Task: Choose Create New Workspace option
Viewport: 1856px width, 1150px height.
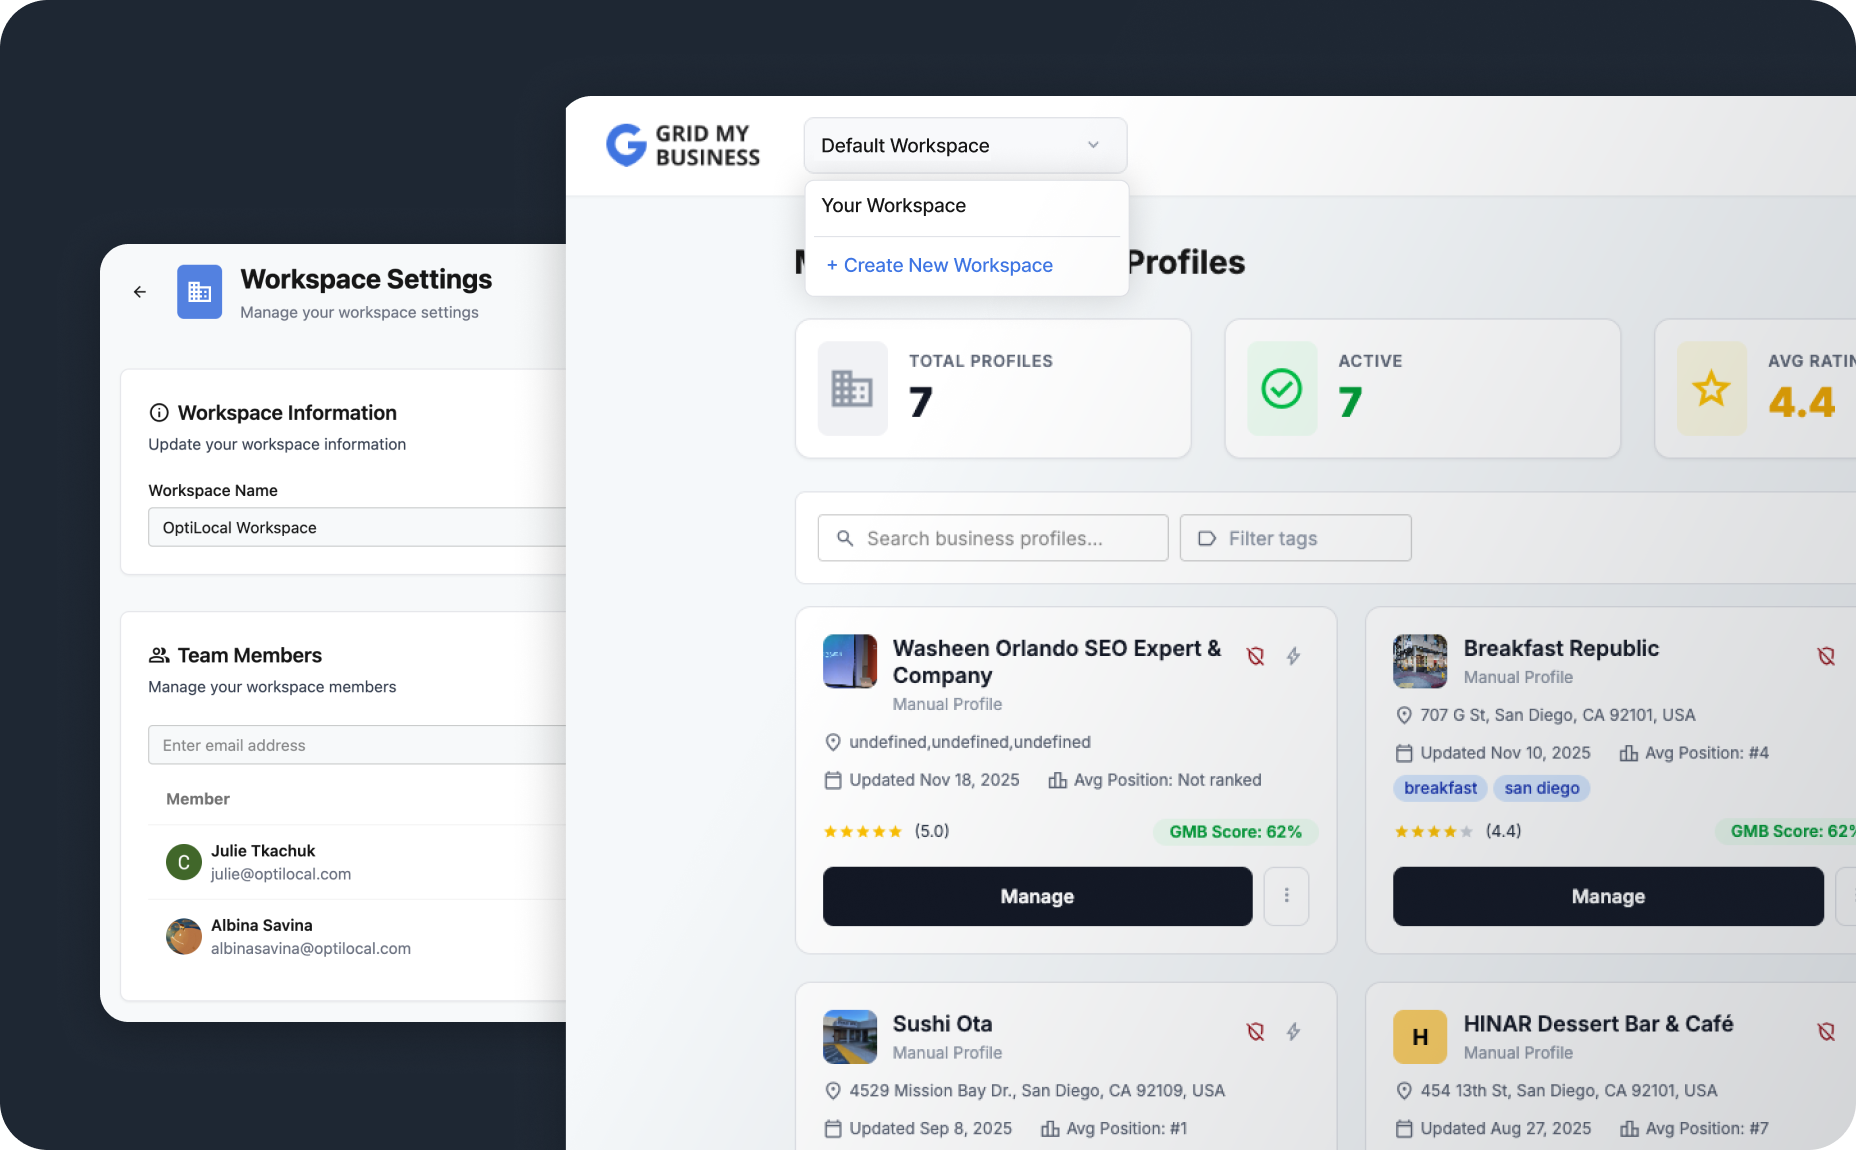Action: click(939, 265)
